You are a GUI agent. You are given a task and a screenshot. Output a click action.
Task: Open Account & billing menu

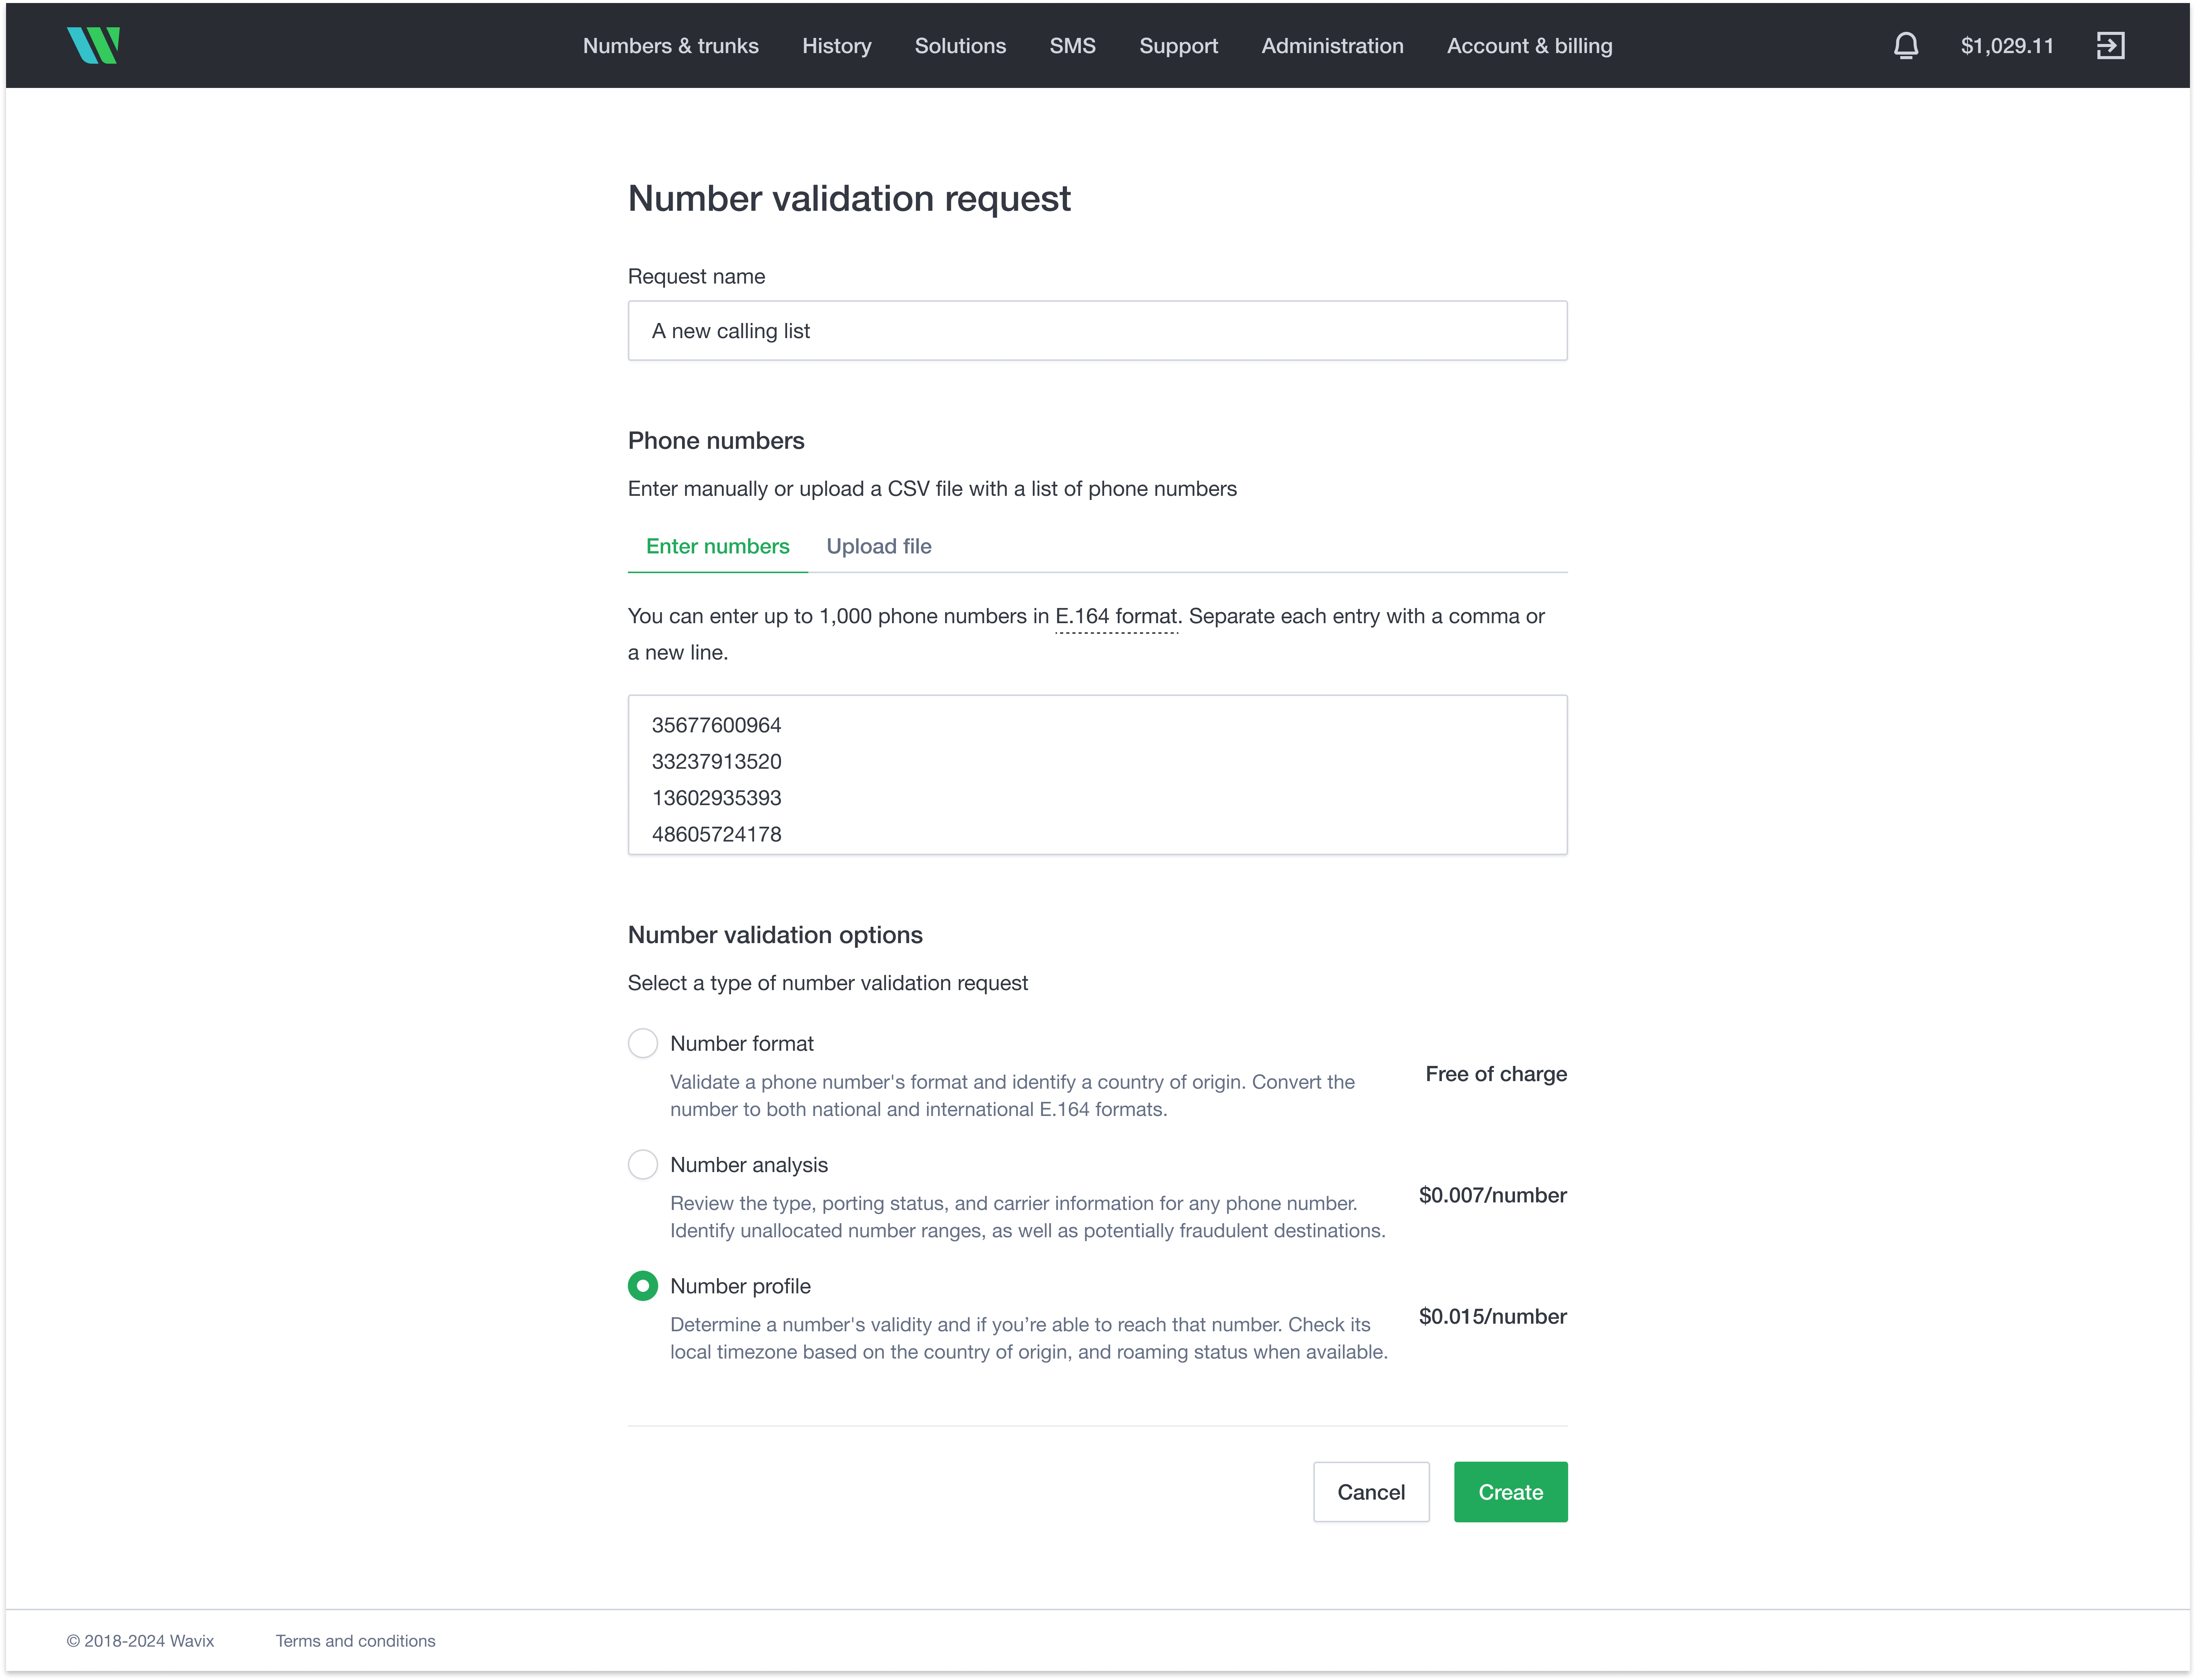(x=1529, y=45)
